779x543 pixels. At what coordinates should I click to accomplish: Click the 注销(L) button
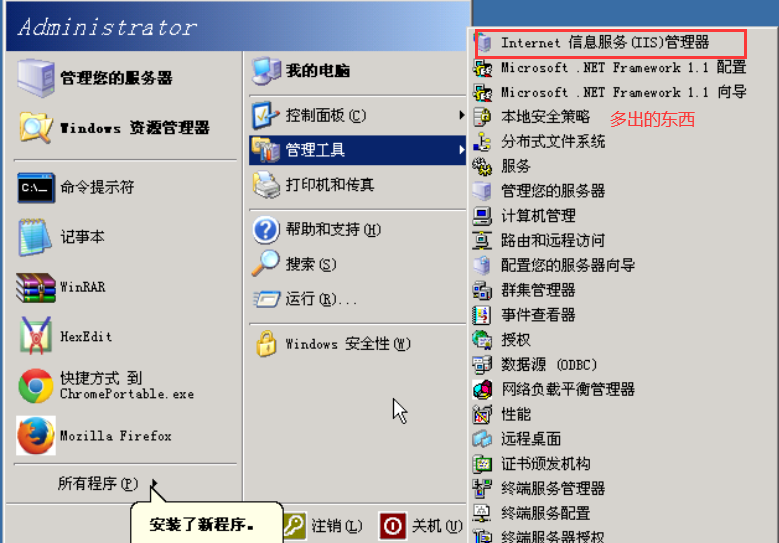(x=323, y=526)
